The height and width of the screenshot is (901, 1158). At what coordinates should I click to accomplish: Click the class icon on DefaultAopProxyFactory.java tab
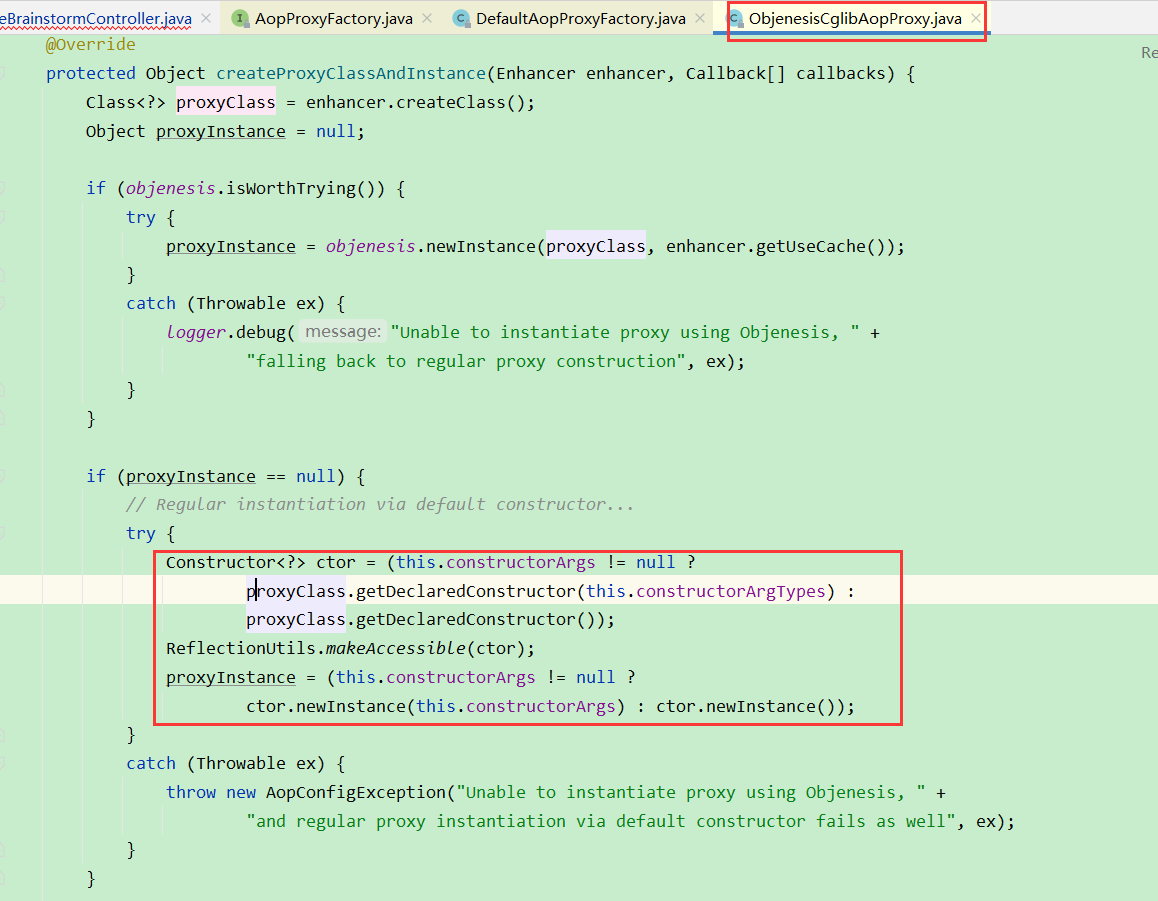(462, 18)
